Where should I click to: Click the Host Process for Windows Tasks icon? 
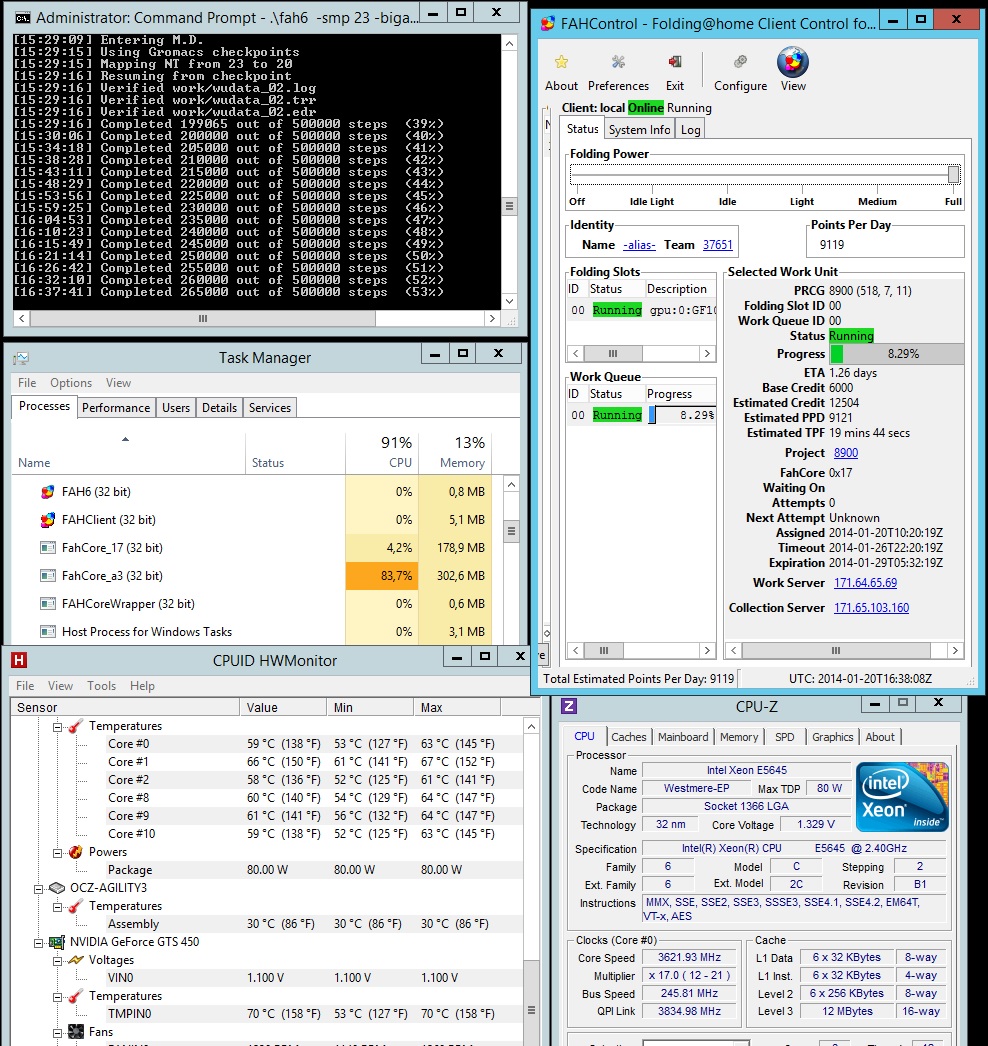pyautogui.click(x=47, y=632)
